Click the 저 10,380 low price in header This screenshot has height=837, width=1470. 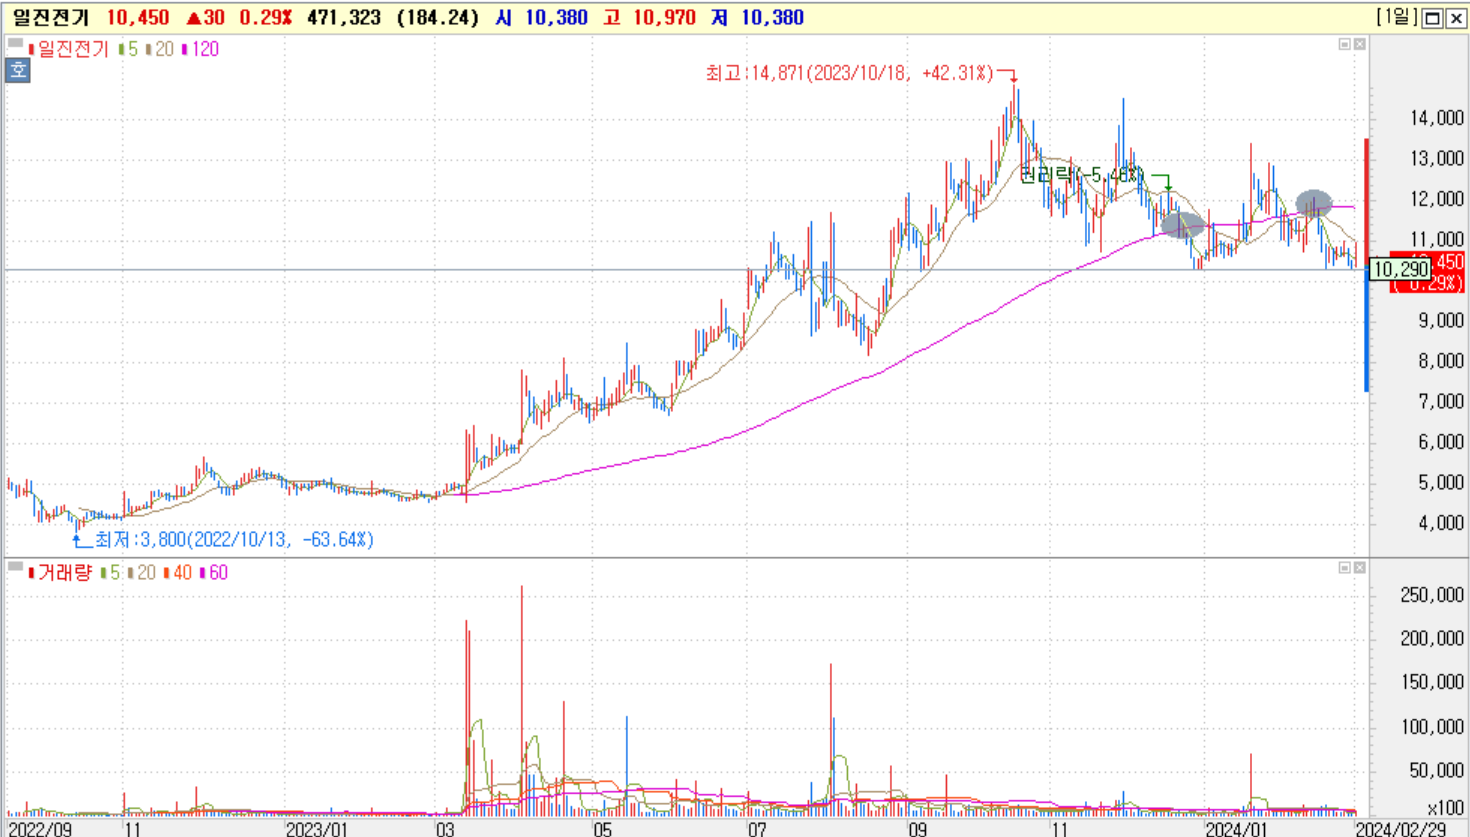pos(758,18)
